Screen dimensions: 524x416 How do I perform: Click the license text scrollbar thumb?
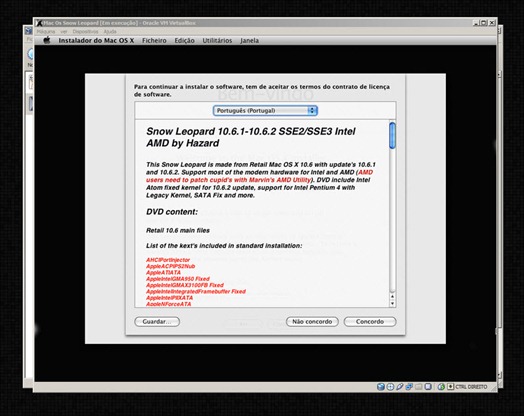(392, 135)
